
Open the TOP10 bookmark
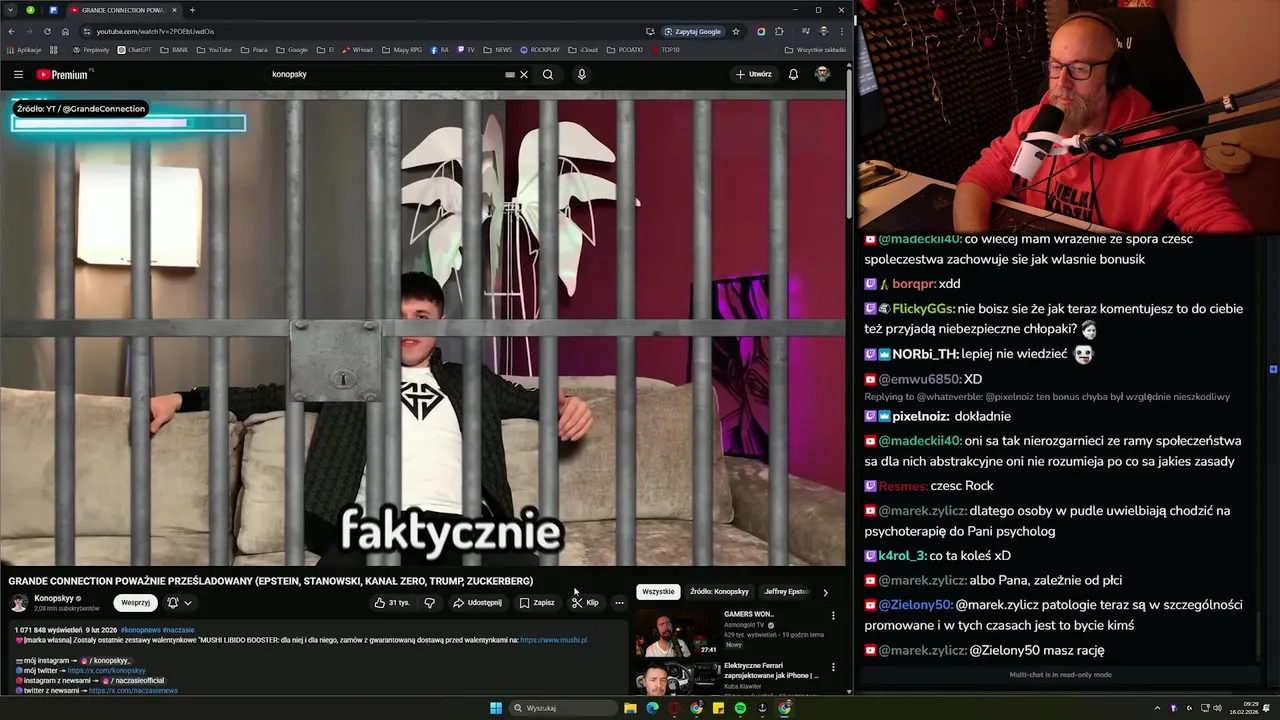pos(665,49)
